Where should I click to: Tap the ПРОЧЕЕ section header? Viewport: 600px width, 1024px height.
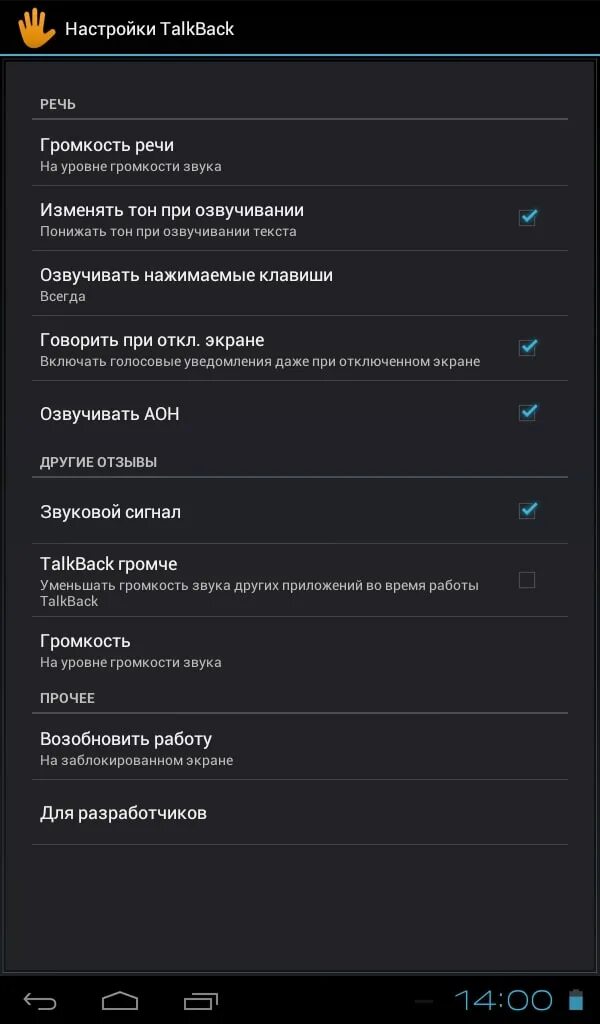coord(67,697)
